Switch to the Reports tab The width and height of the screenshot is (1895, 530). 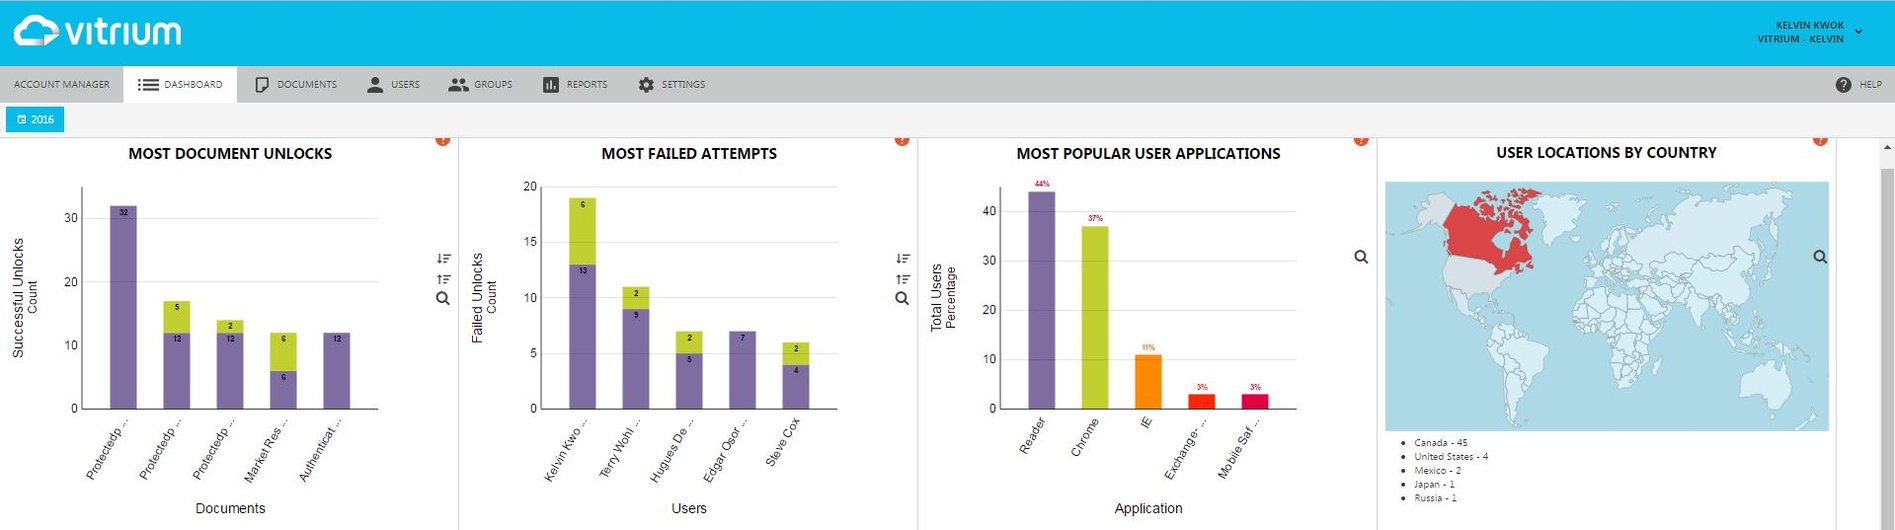(x=575, y=85)
